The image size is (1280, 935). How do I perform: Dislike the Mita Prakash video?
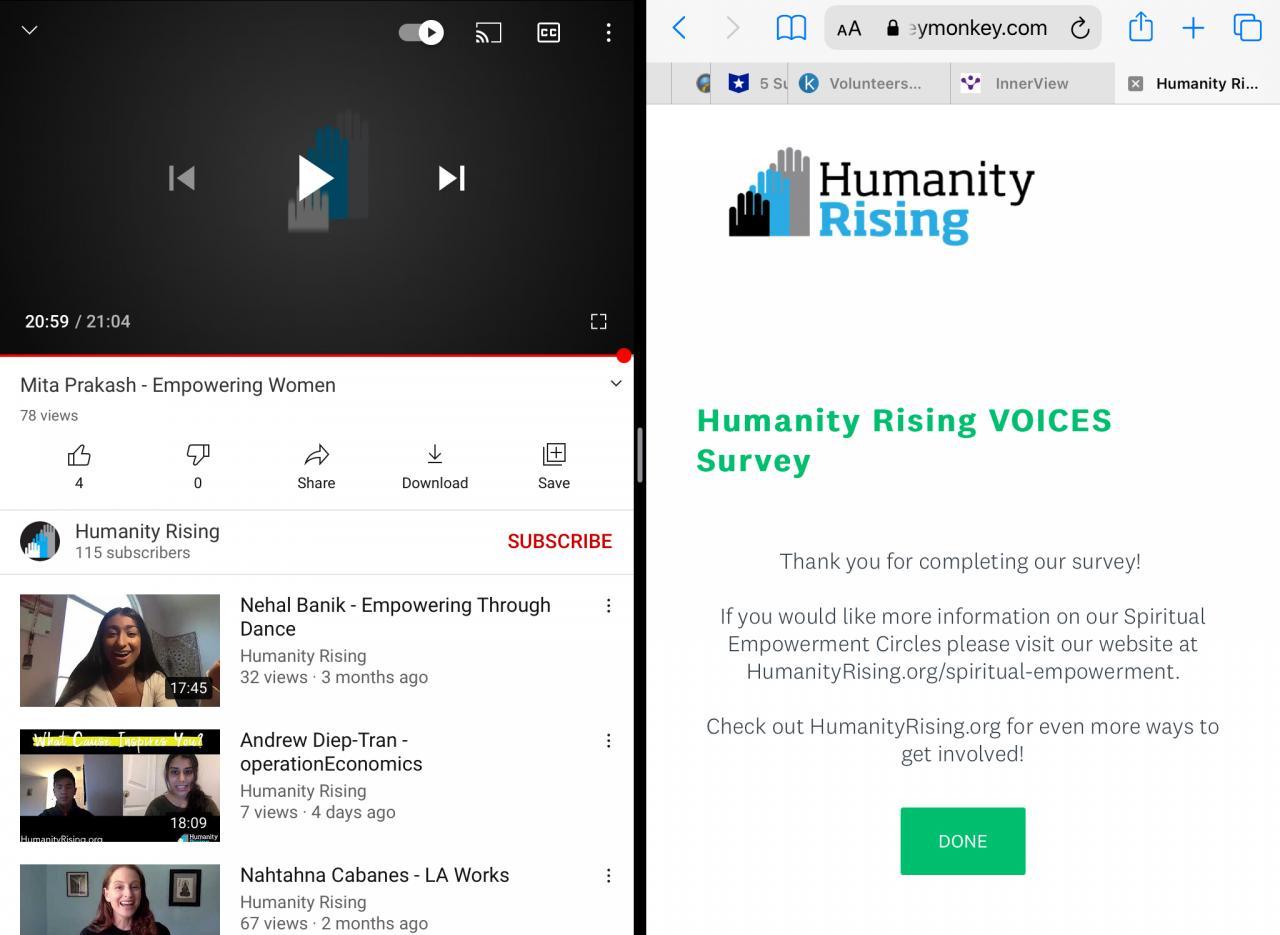coord(198,466)
